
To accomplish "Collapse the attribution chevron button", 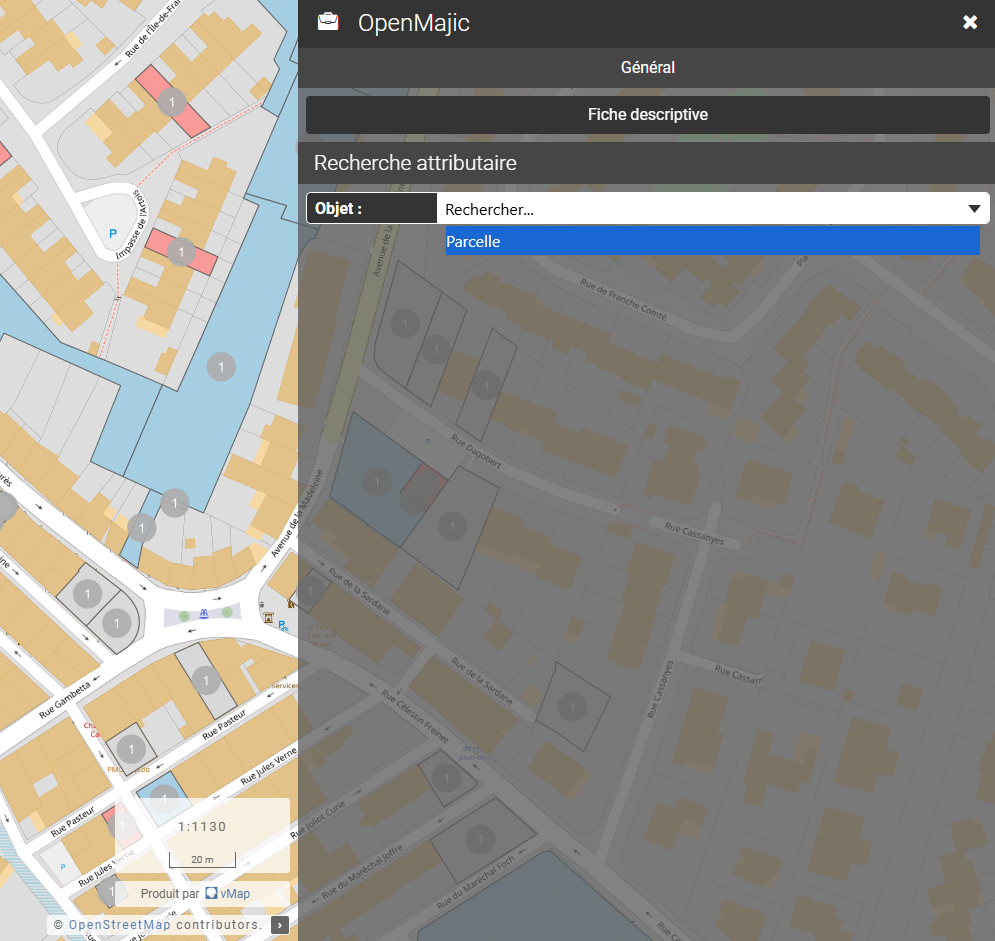I will (280, 925).
